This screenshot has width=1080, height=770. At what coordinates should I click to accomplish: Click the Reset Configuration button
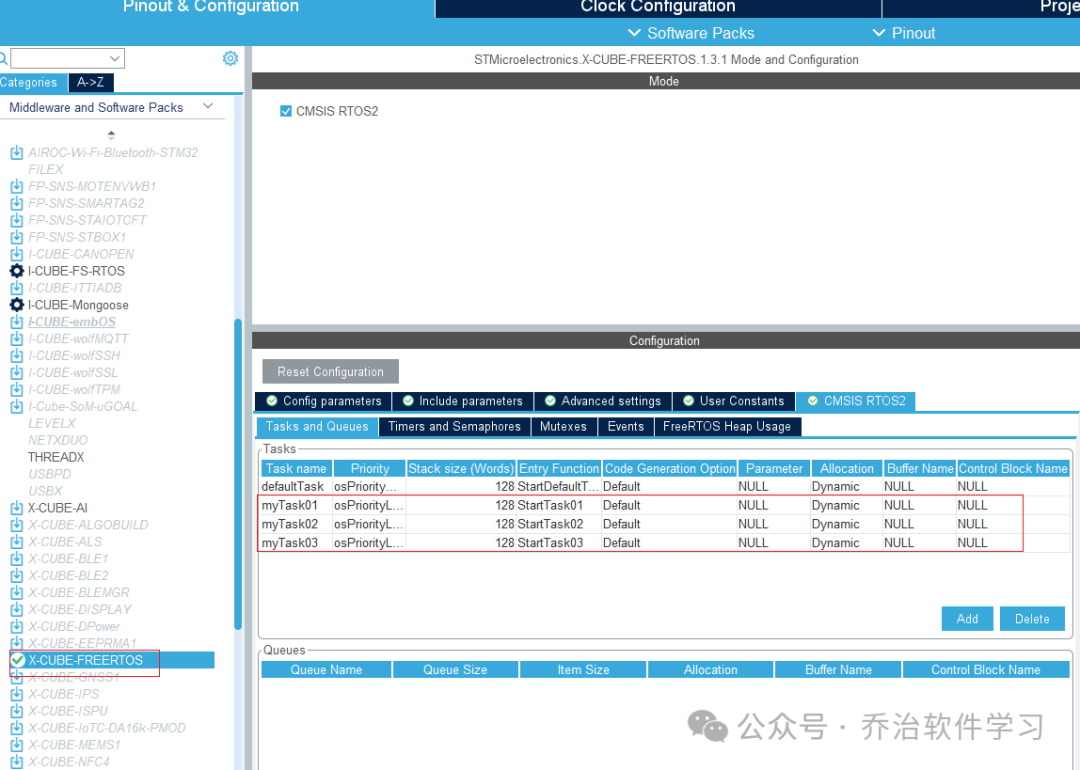[331, 371]
